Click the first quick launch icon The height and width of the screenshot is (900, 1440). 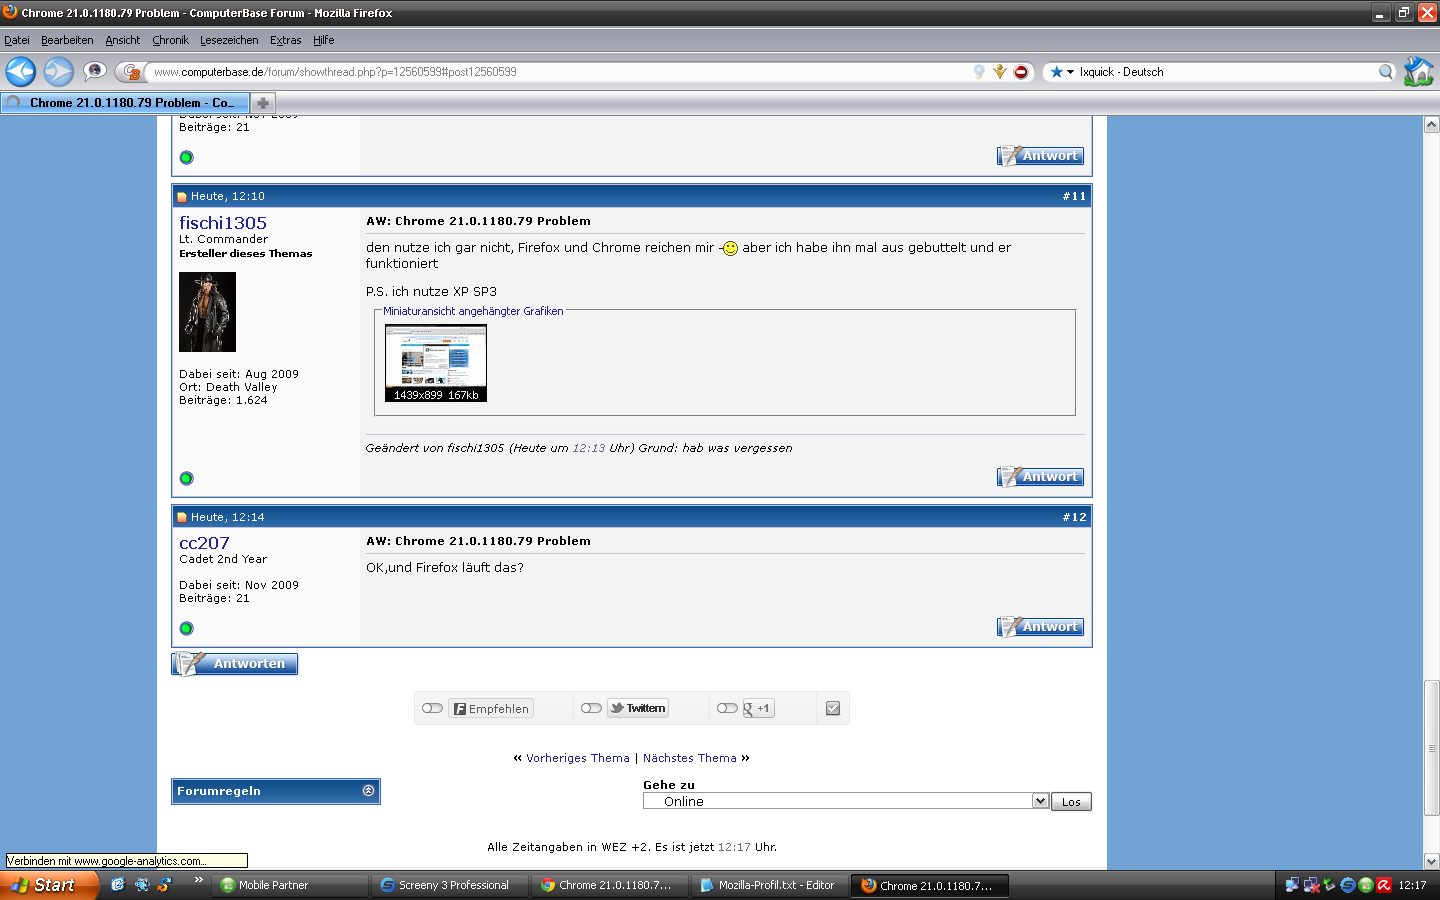tap(118, 885)
